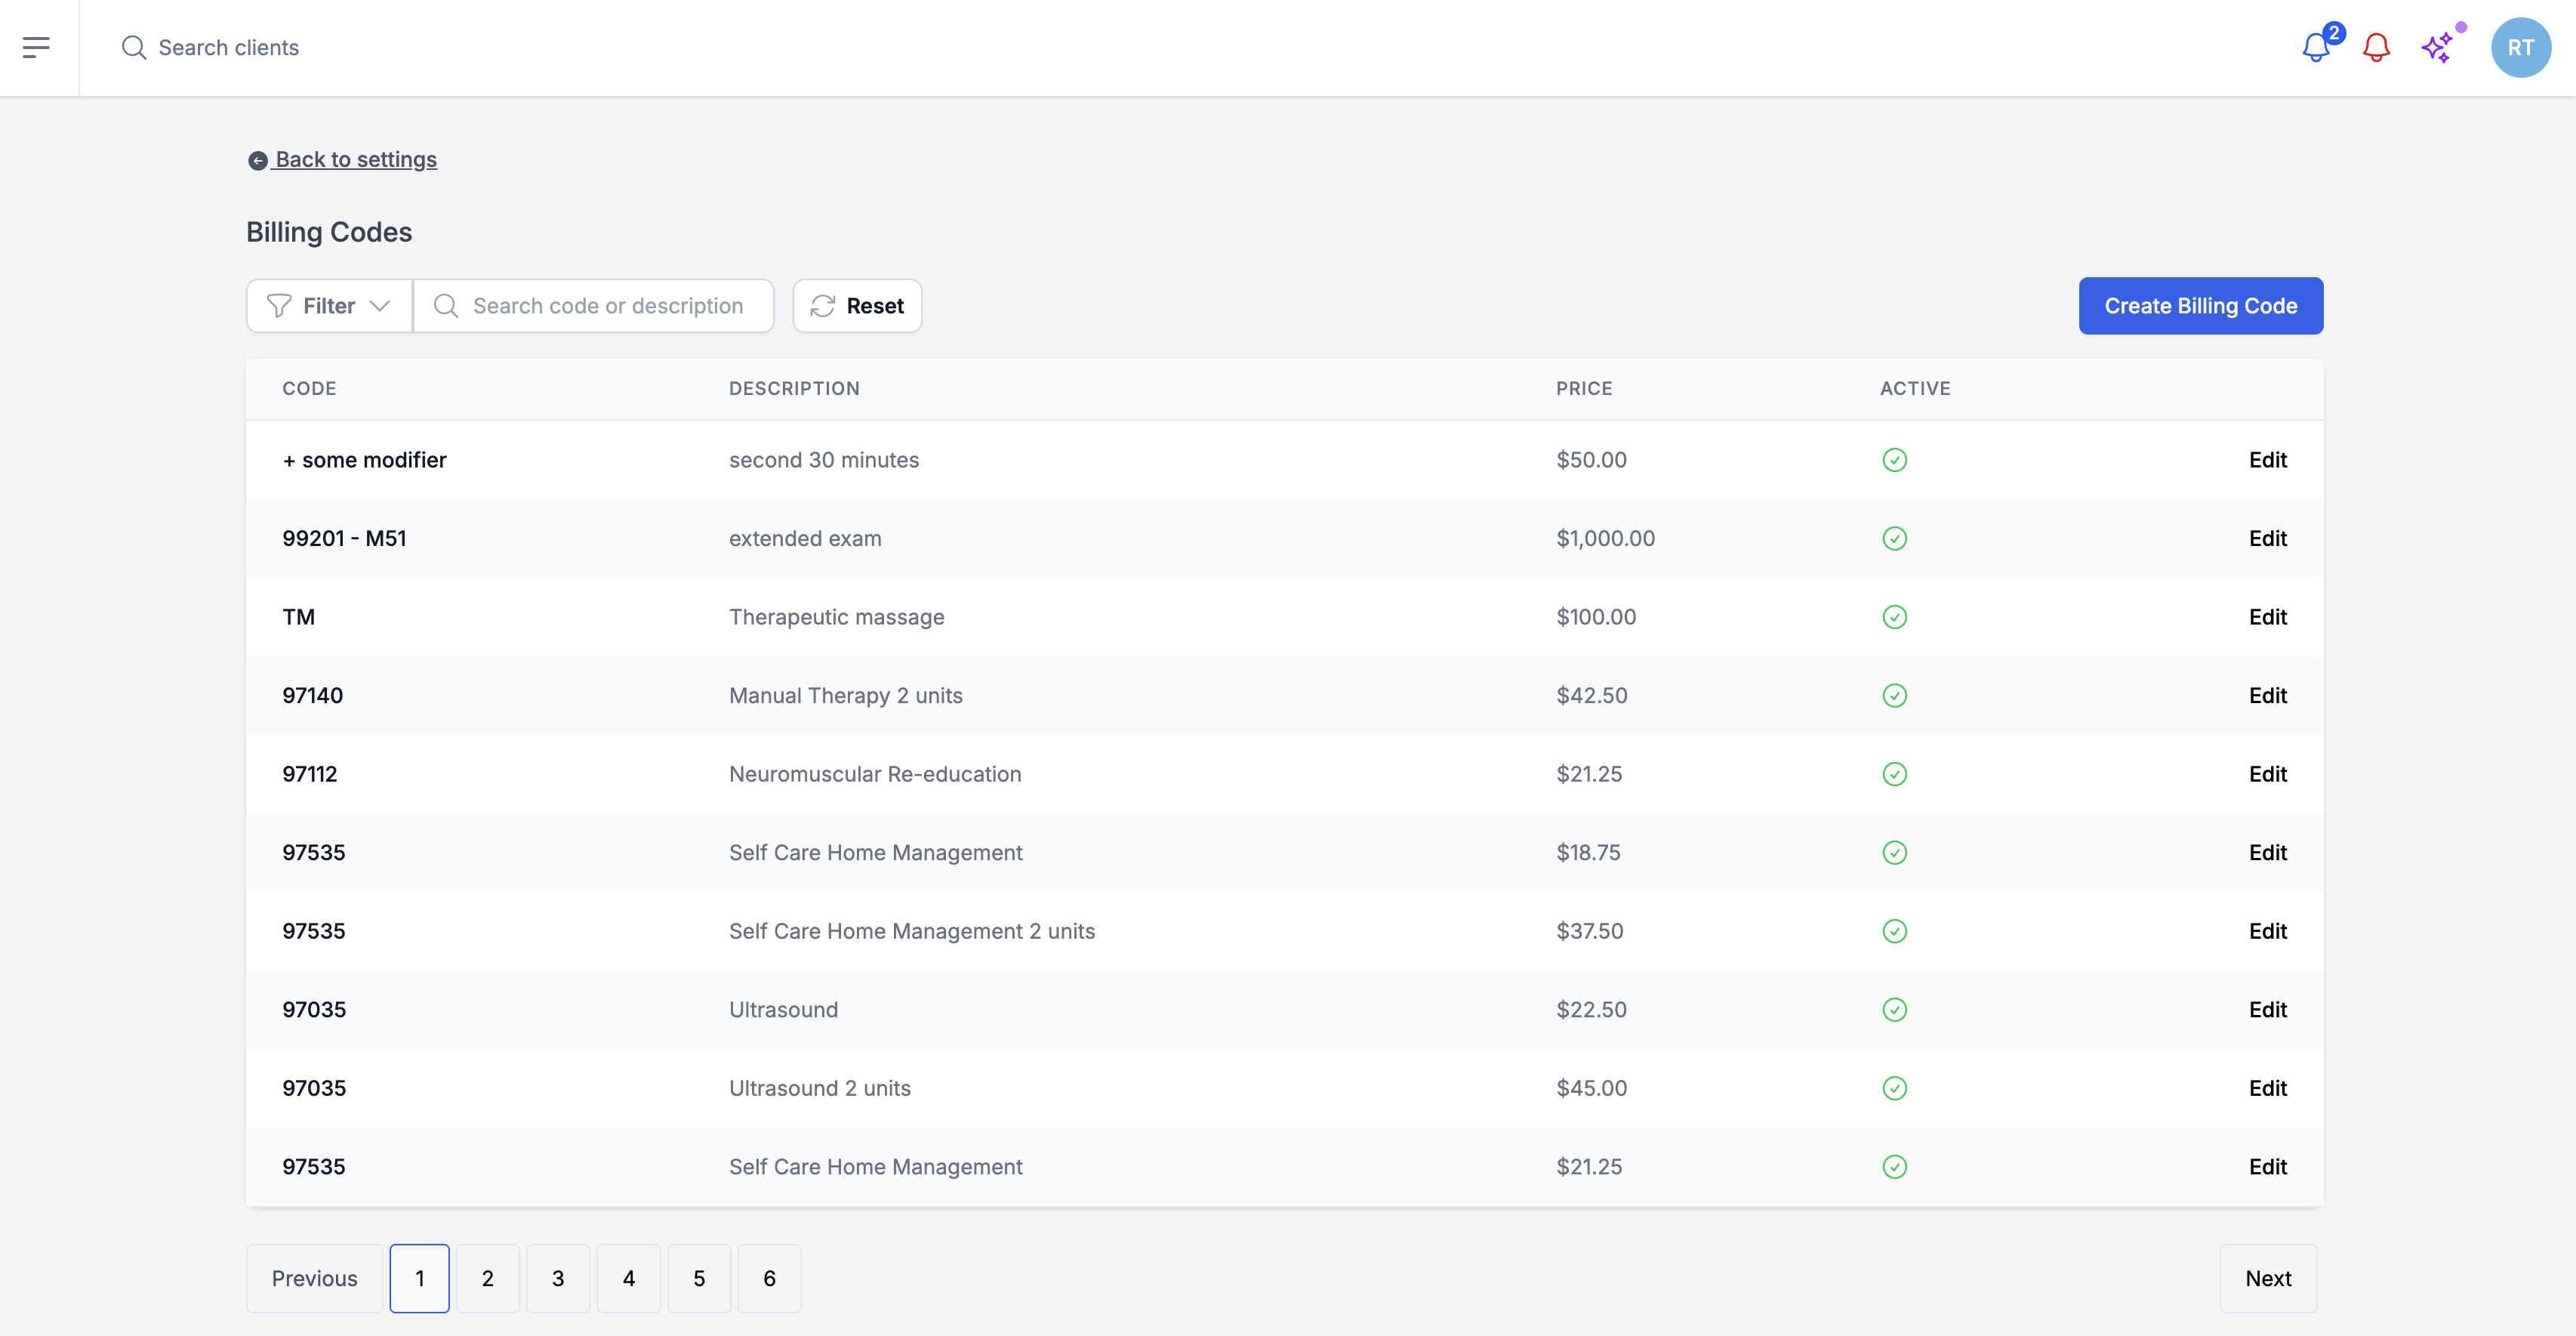Click the Next page button

click(2267, 1278)
